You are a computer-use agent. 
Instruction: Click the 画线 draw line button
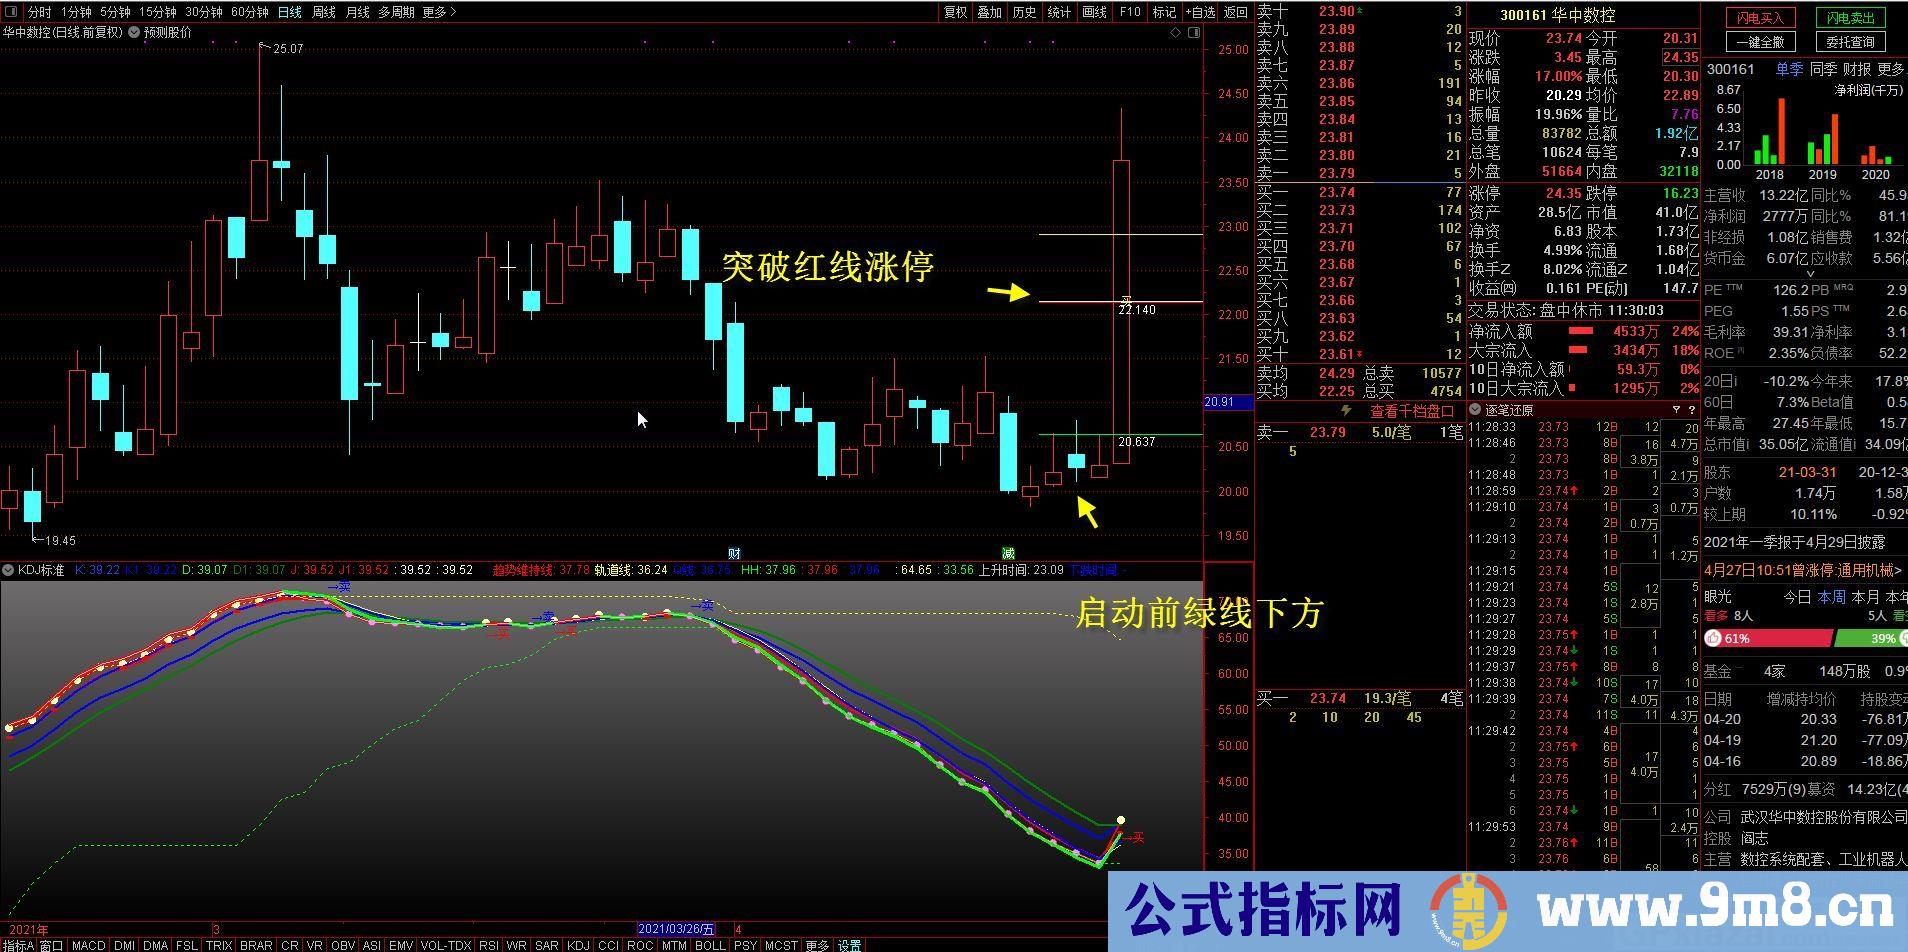(x=1094, y=12)
